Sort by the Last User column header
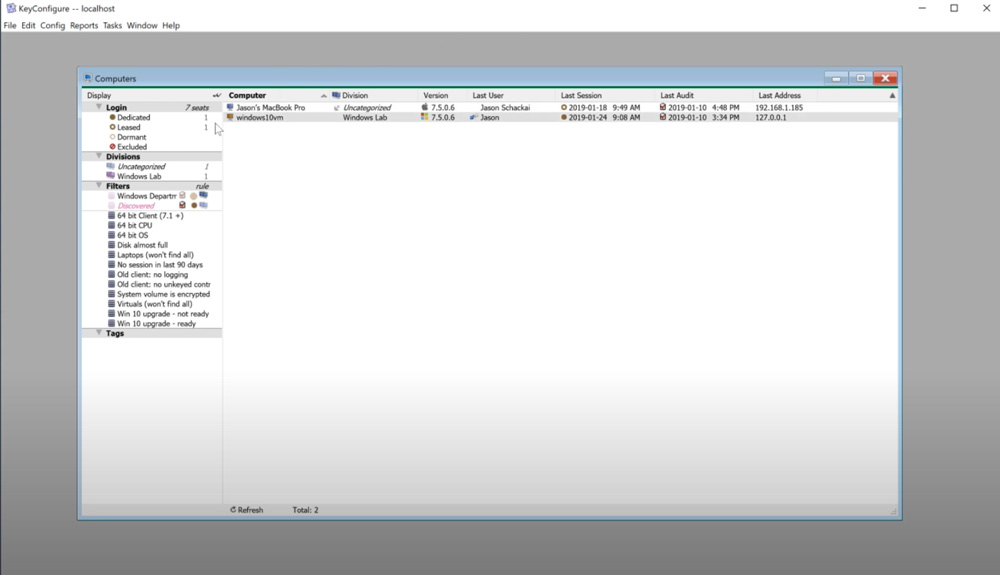1000x575 pixels. (x=488, y=95)
